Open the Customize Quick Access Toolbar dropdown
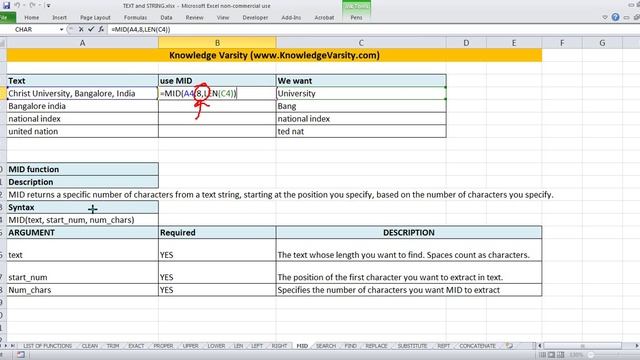 click(x=48, y=6)
